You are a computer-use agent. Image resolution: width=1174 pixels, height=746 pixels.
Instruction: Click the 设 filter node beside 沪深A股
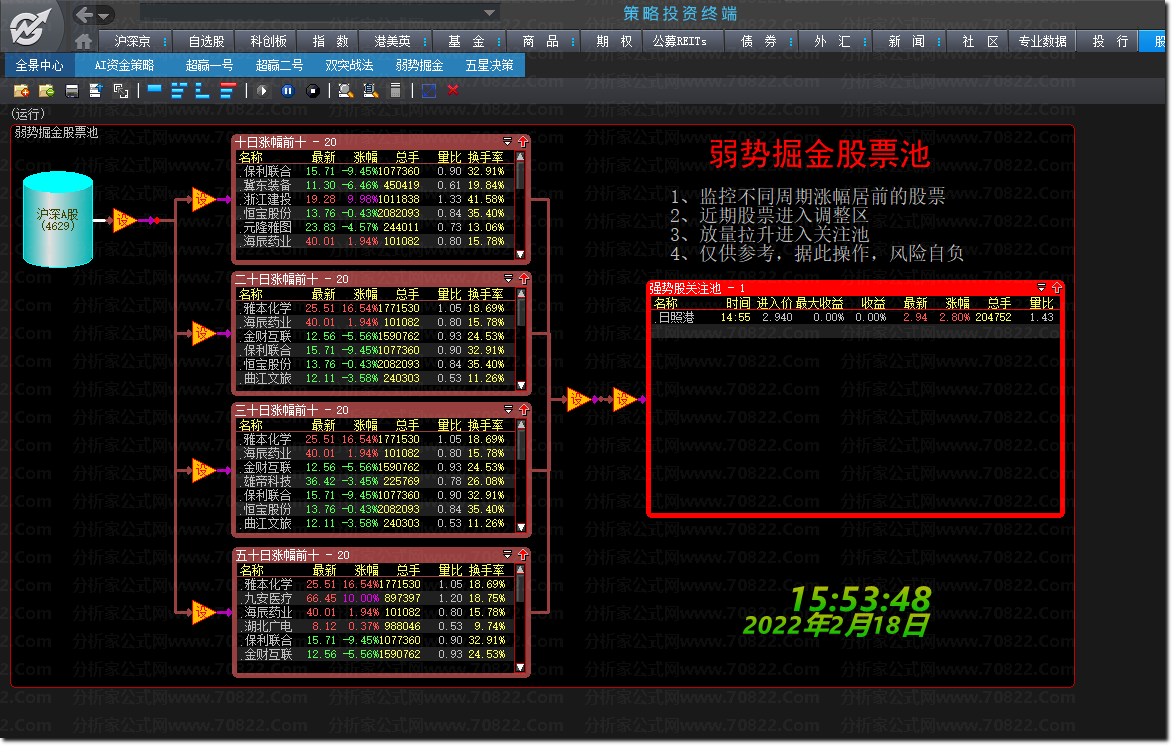pos(124,220)
